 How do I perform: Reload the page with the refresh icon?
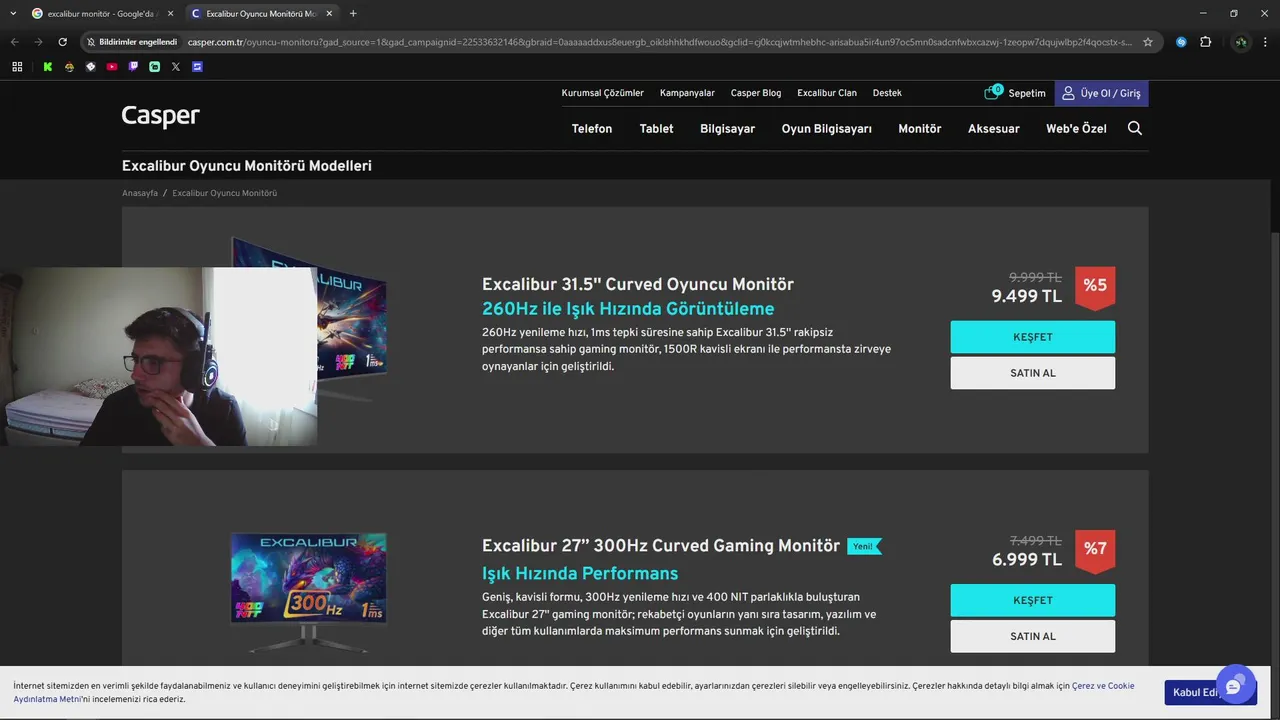(62, 42)
